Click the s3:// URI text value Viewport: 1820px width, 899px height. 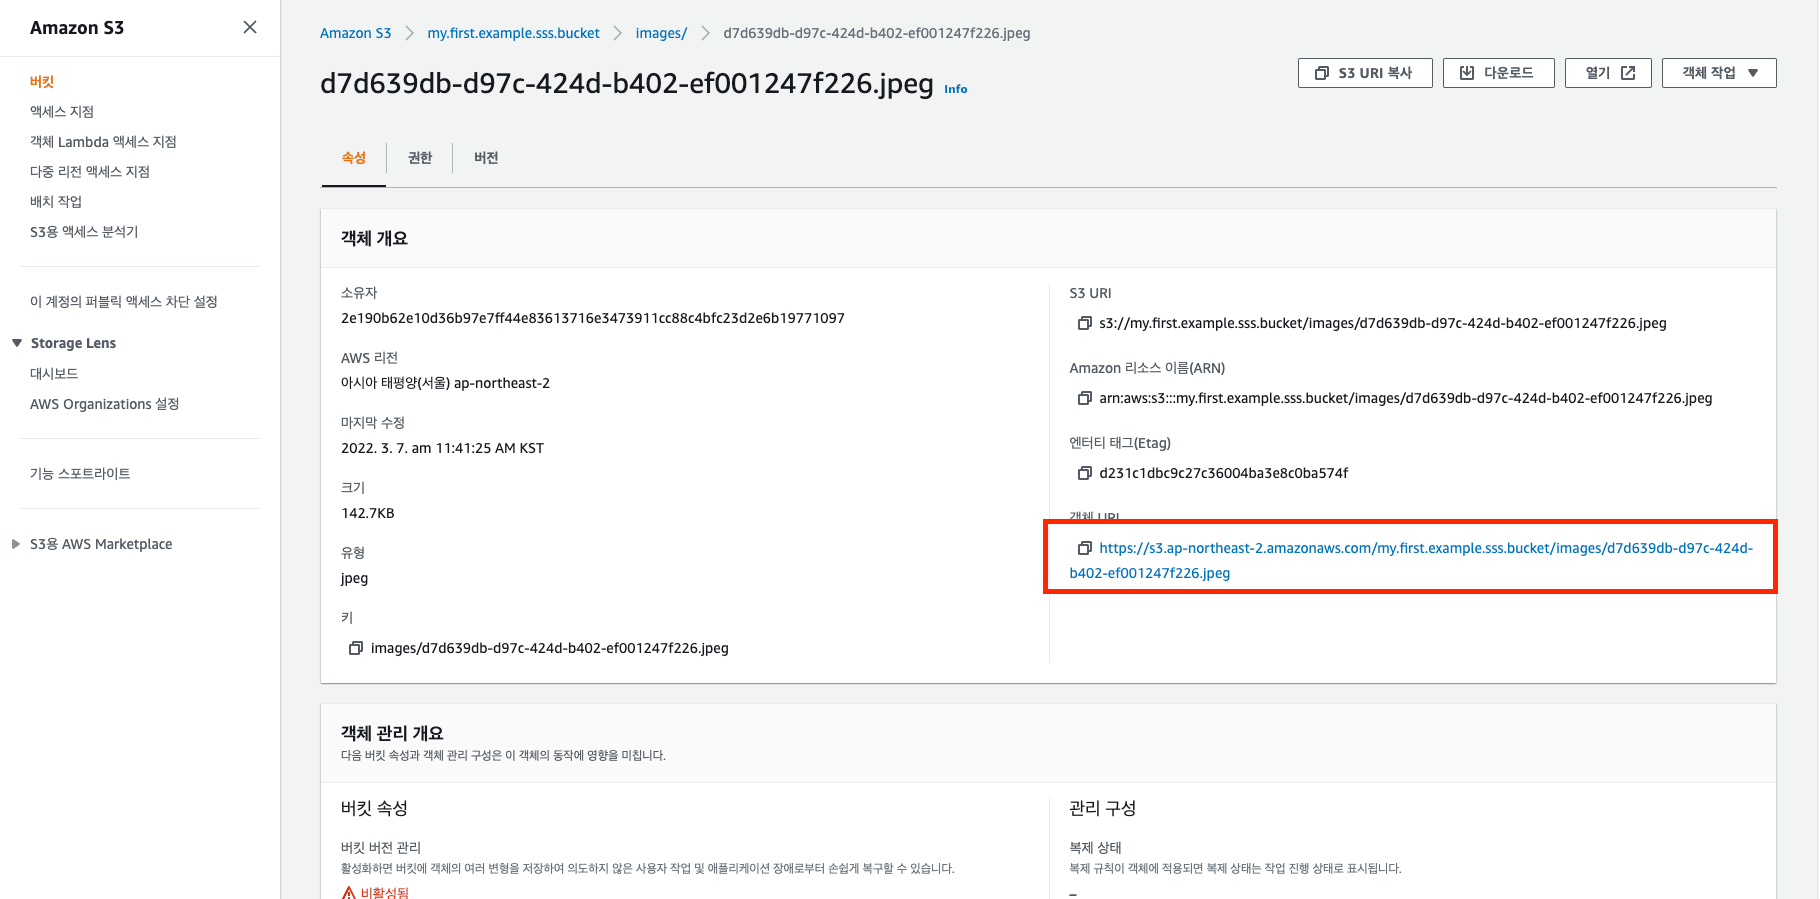[1383, 323]
